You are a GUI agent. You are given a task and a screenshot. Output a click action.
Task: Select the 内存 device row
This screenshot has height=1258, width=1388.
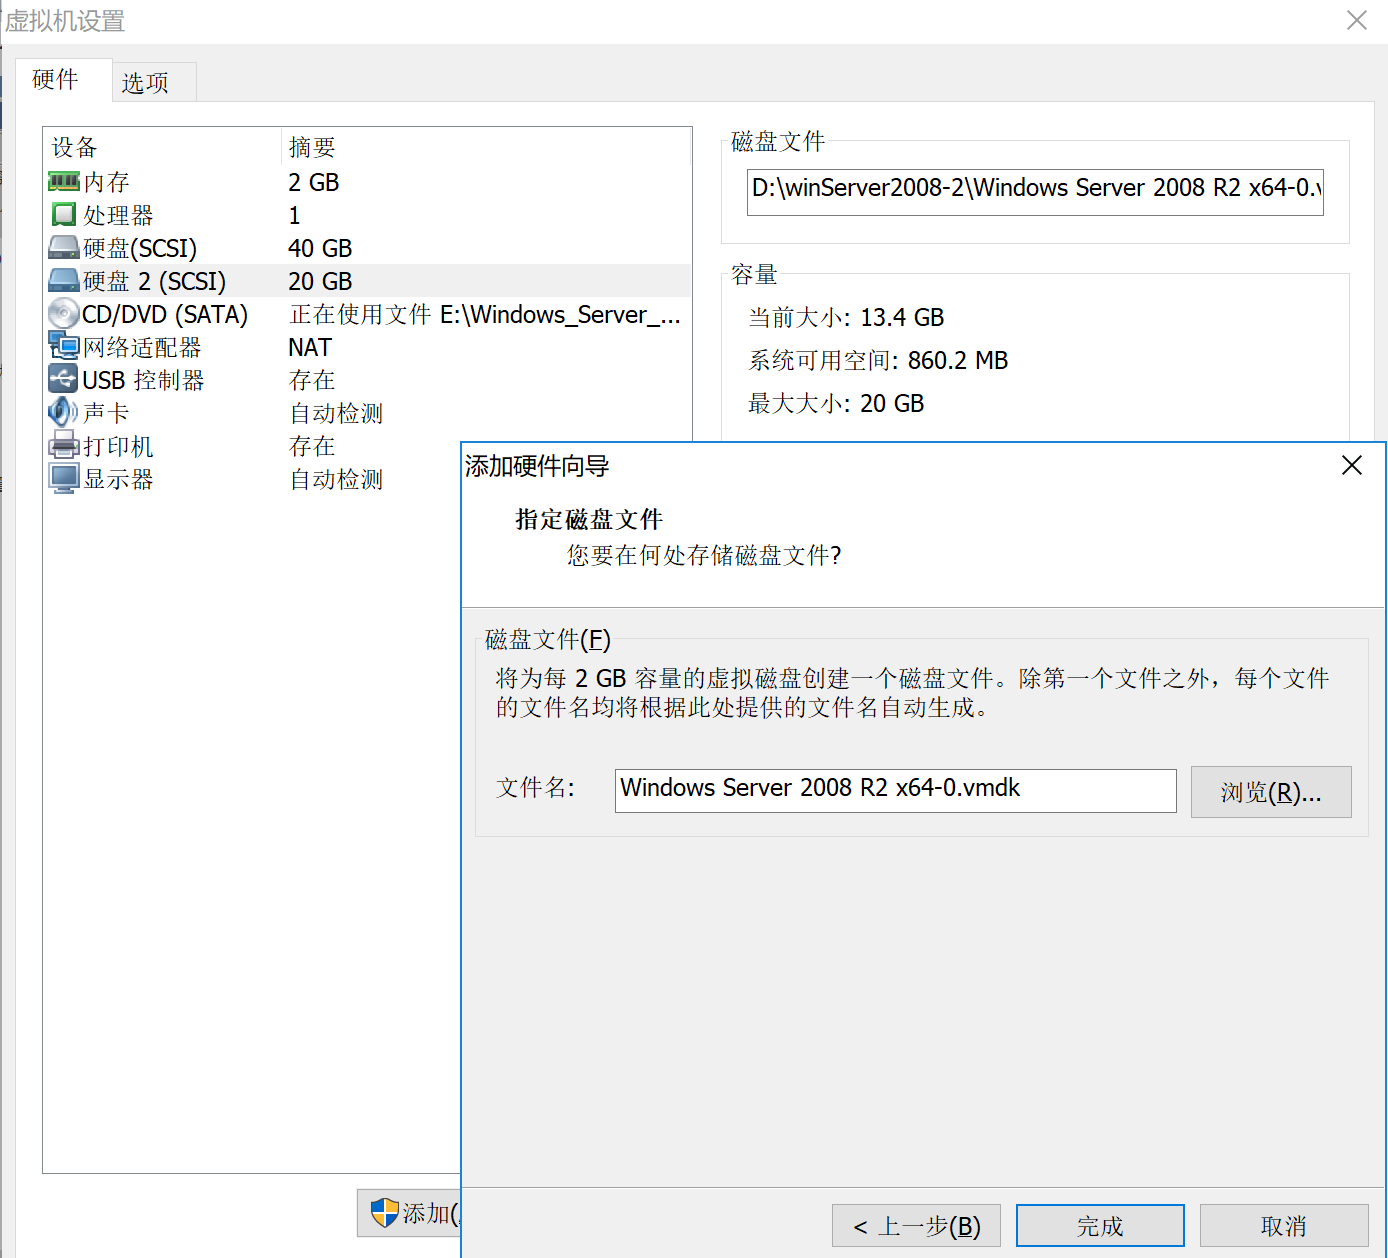point(368,182)
